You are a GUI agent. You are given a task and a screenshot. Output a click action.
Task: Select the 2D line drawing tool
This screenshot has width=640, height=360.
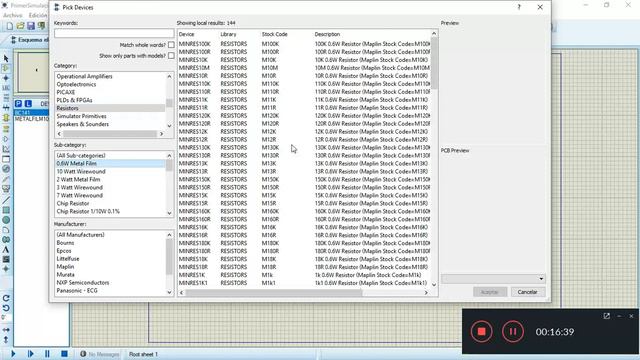pos(6,200)
